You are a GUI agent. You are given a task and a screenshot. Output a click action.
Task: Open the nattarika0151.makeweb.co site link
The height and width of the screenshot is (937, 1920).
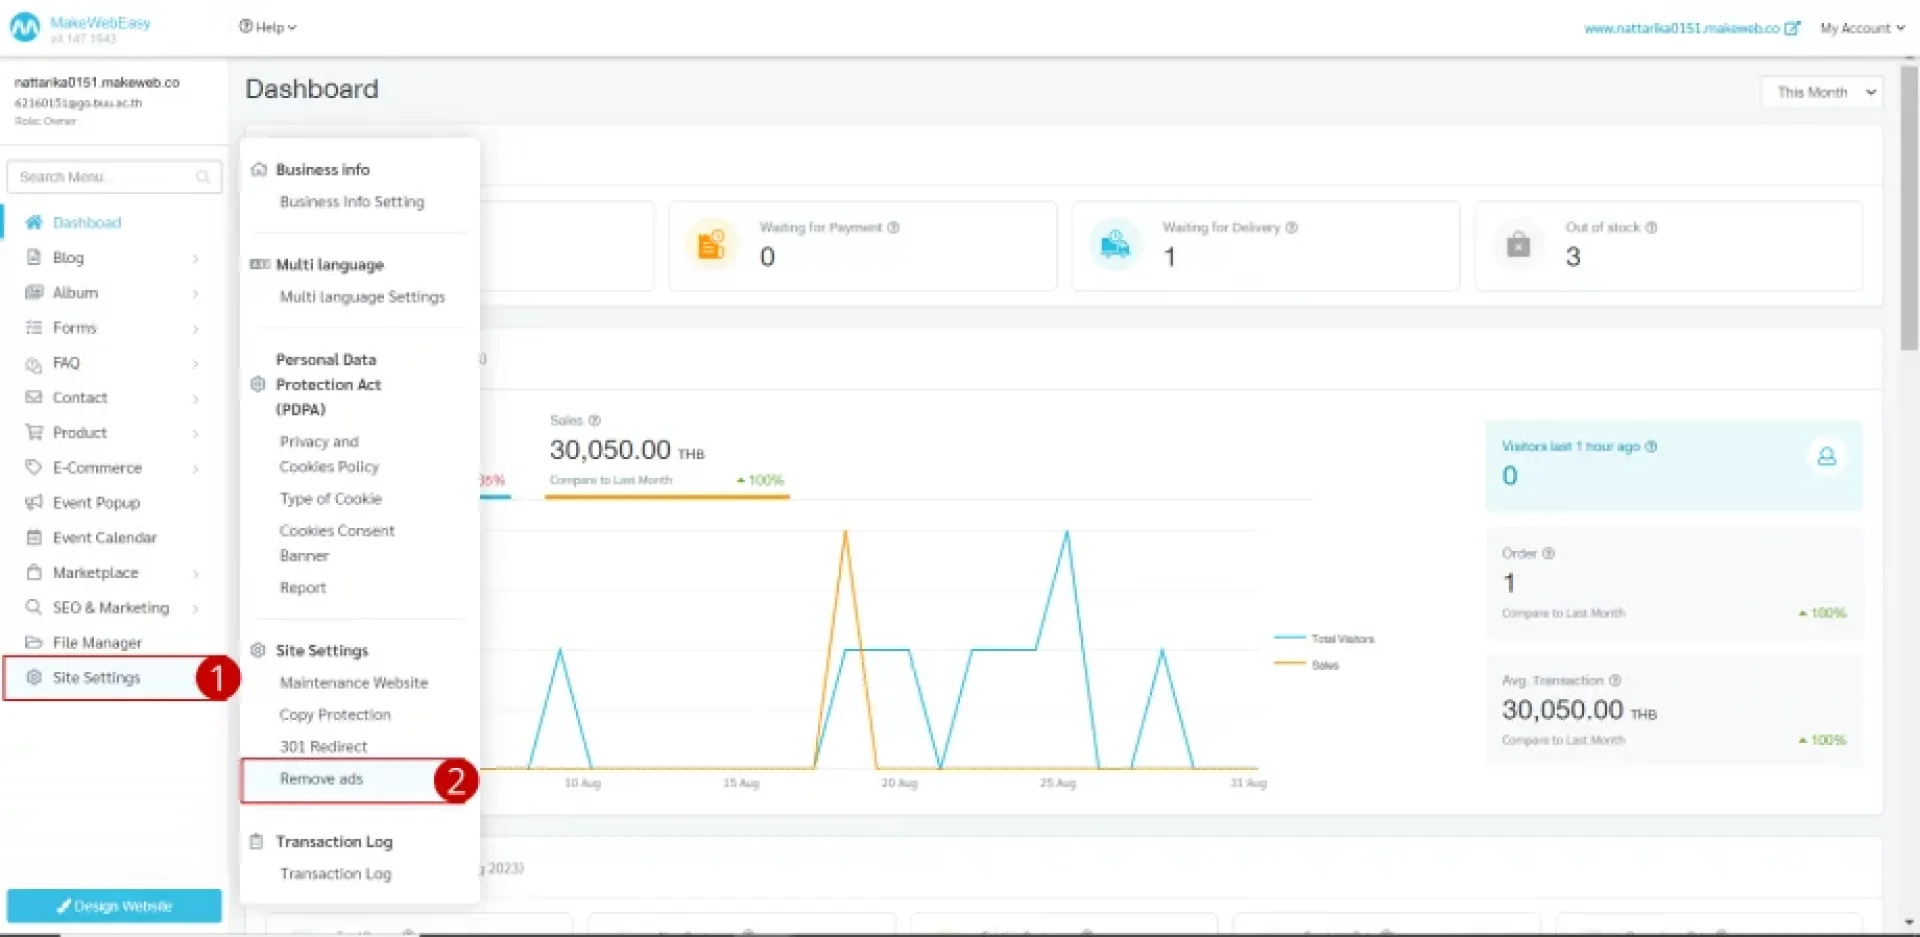tap(1690, 28)
